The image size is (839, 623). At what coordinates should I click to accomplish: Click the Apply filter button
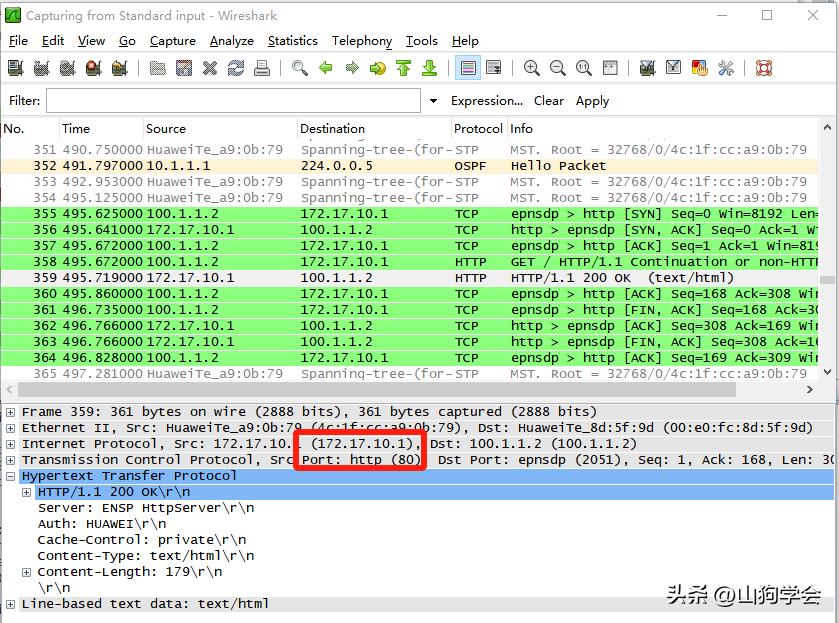pos(592,101)
